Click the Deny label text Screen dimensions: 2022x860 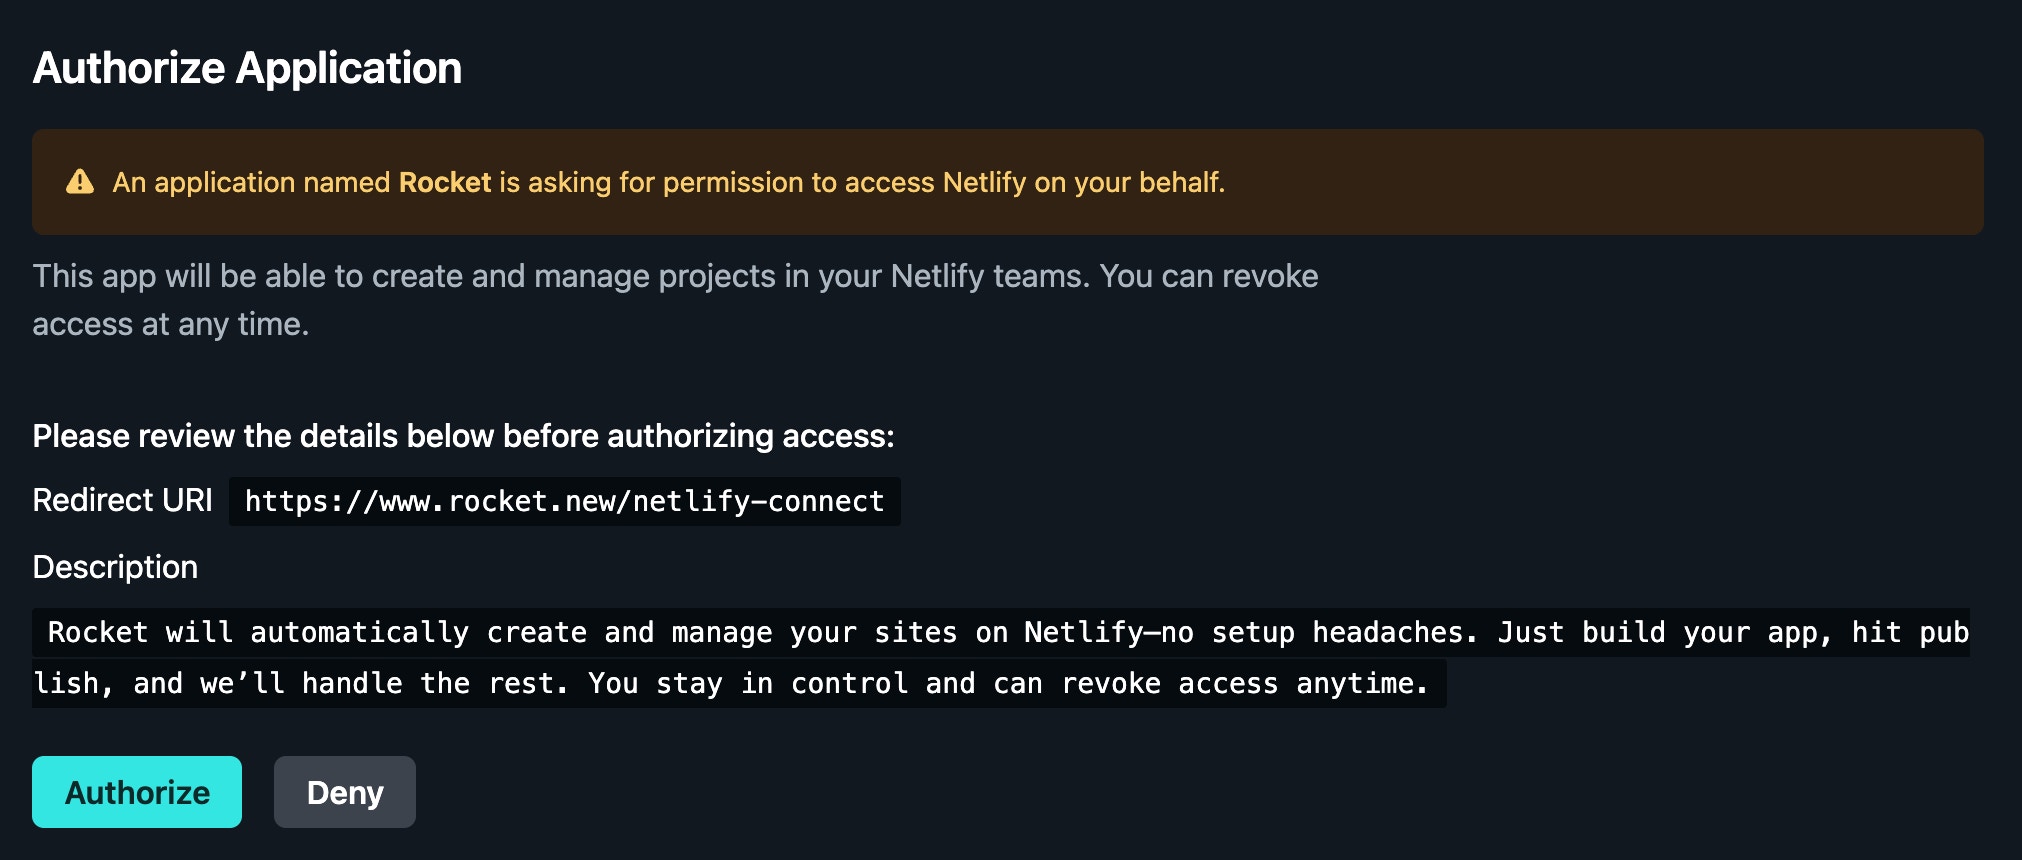pyautogui.click(x=344, y=792)
